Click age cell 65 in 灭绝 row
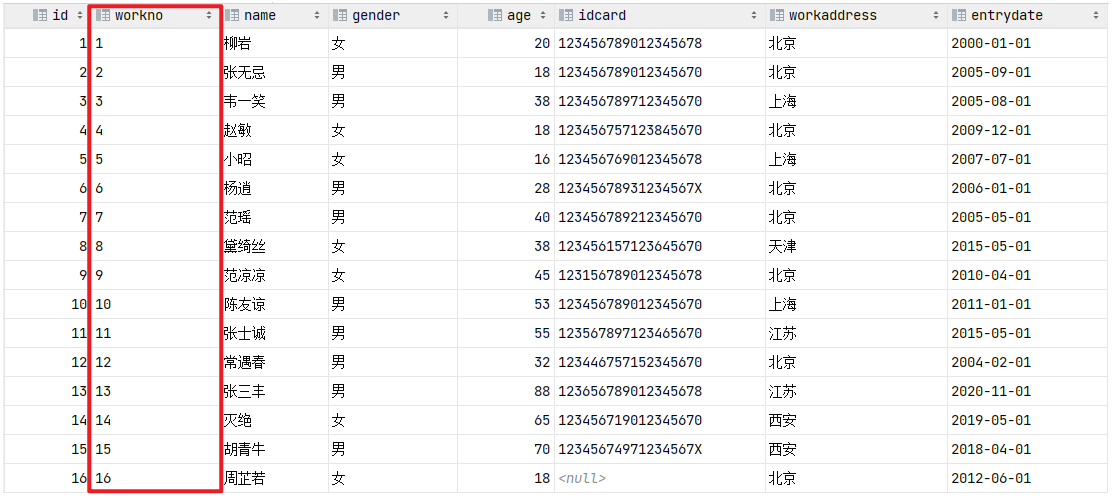 542,420
